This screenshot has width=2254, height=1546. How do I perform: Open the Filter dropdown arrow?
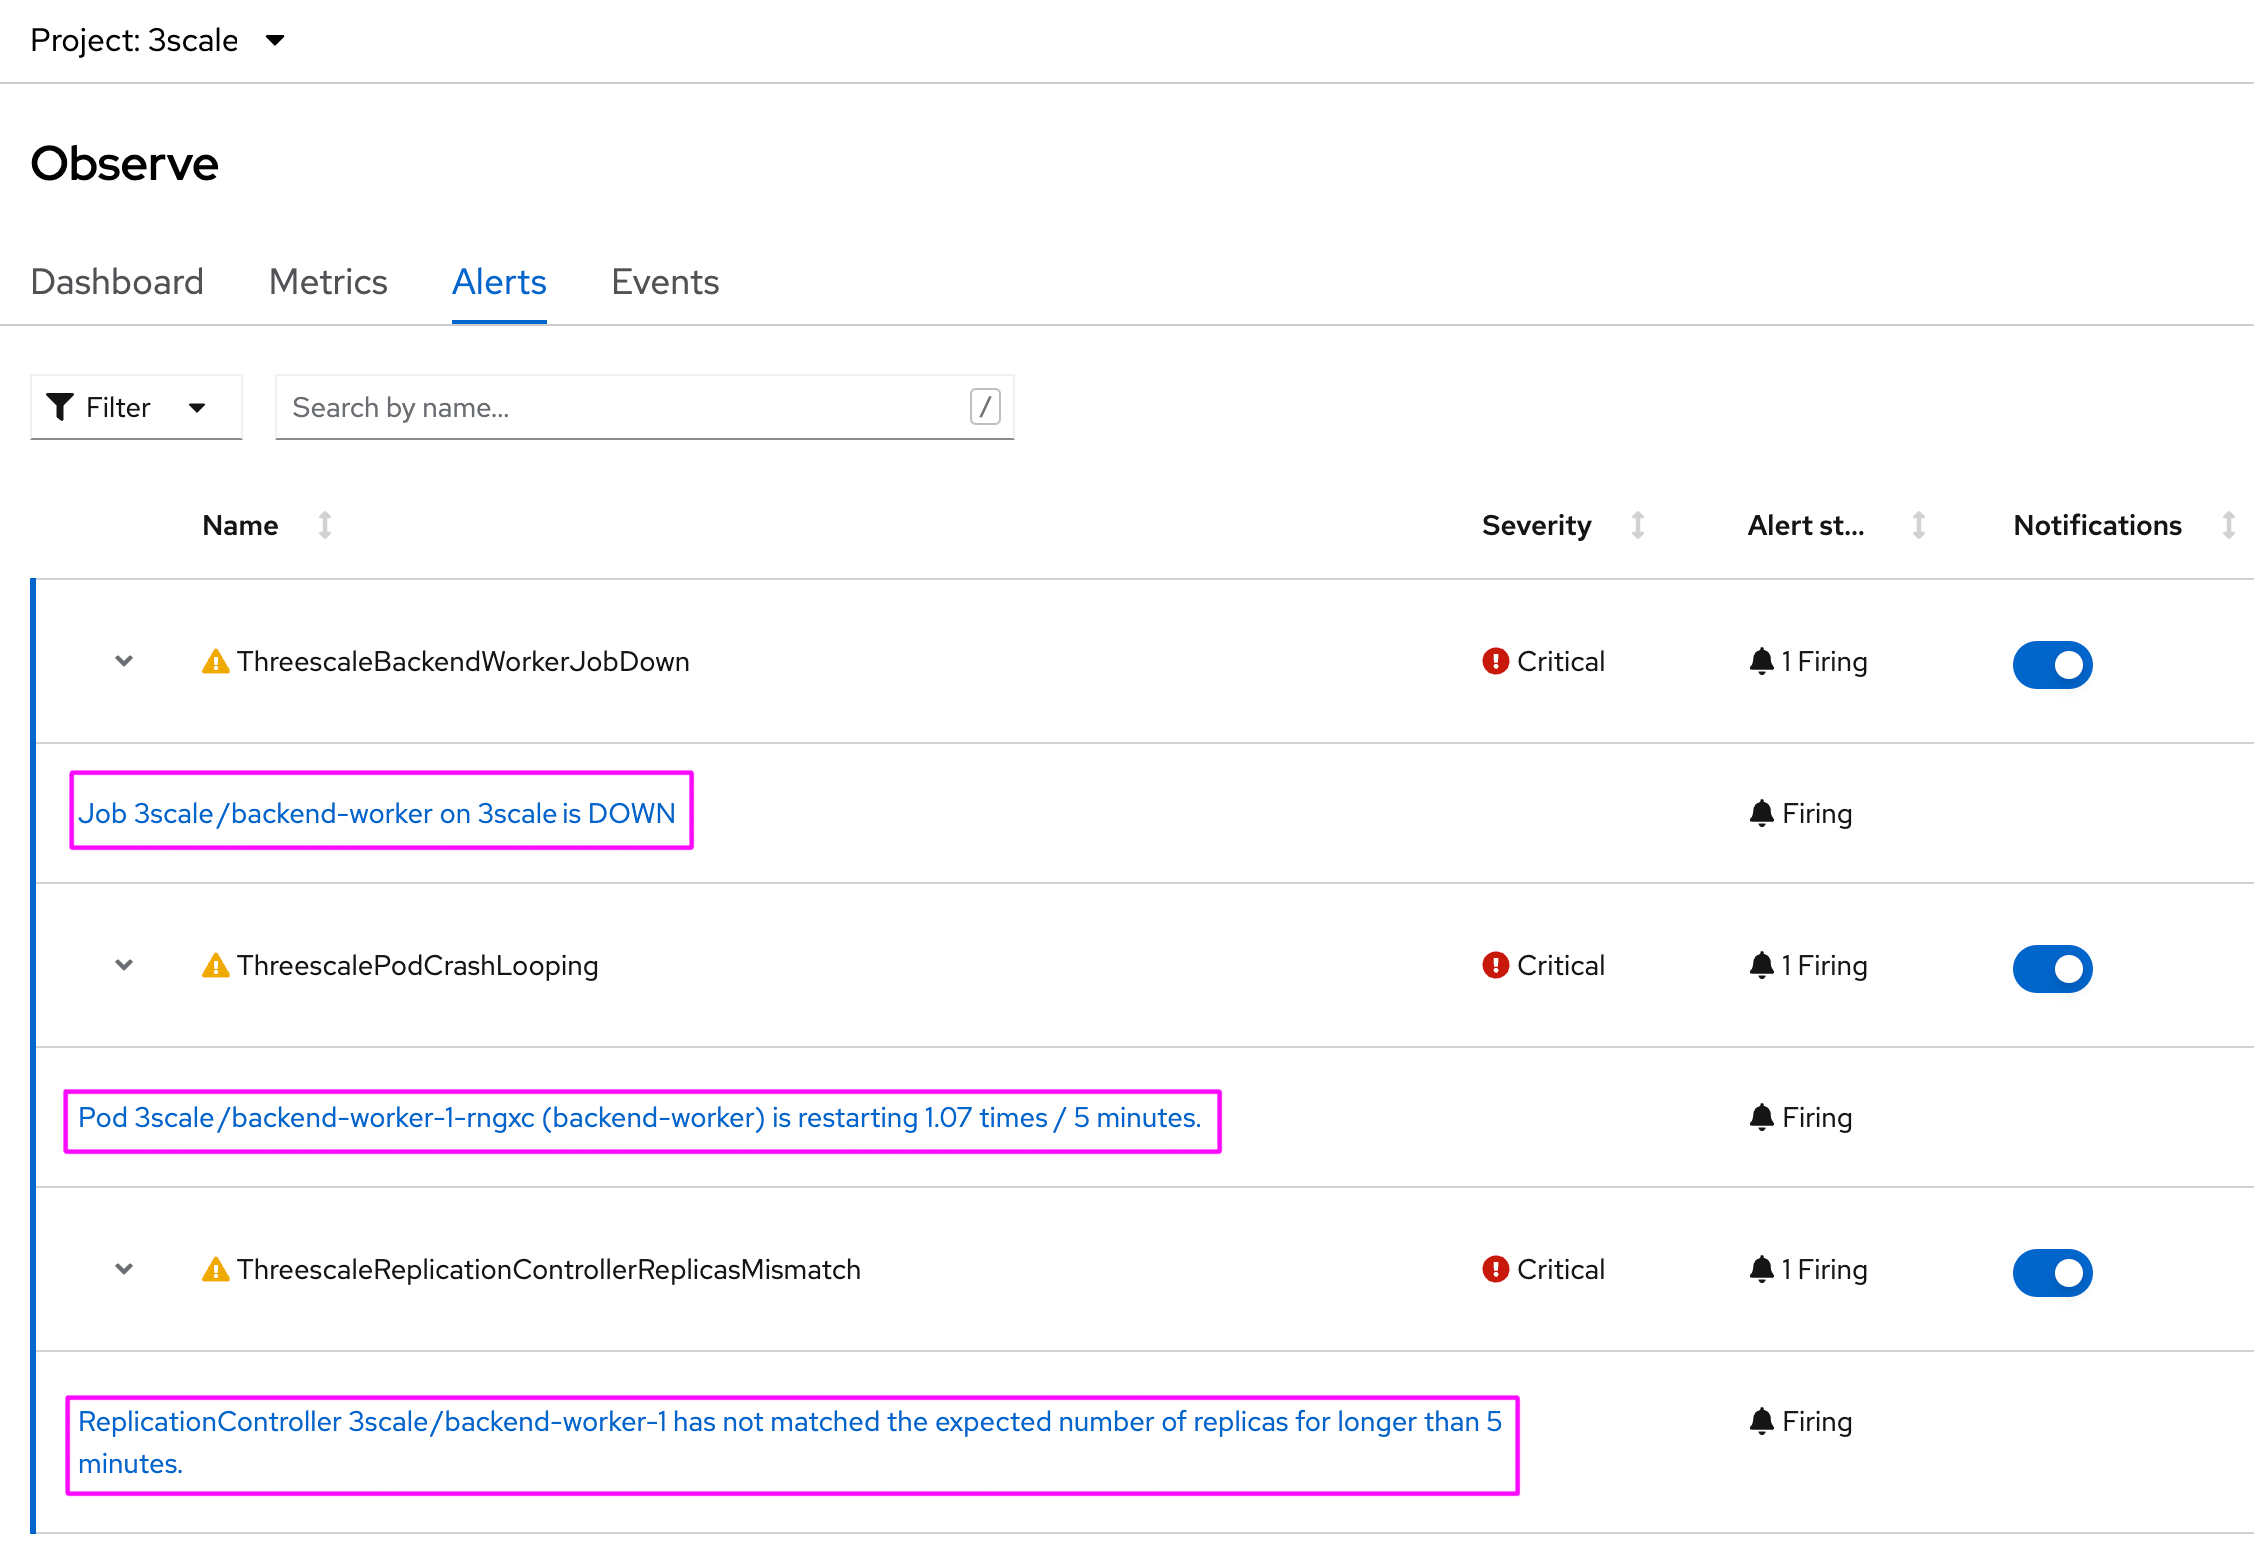point(197,407)
